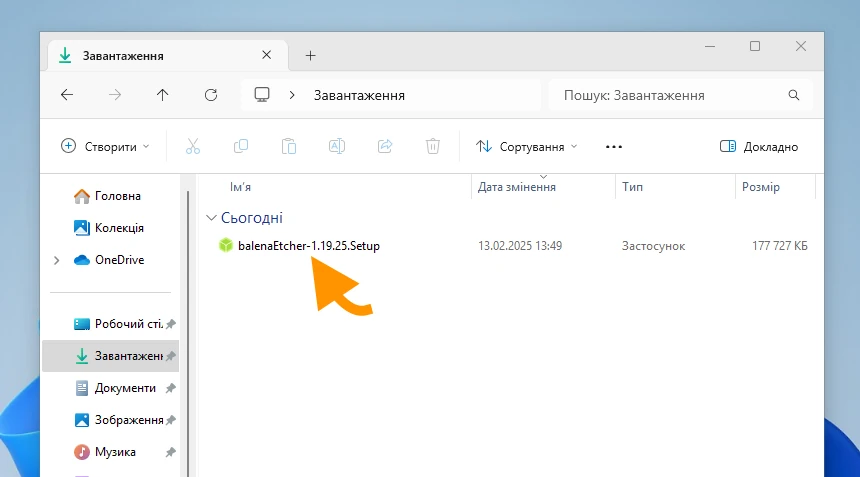Viewport: 860px width, 477px height.
Task: Open Музика in the sidebar
Action: (105, 452)
